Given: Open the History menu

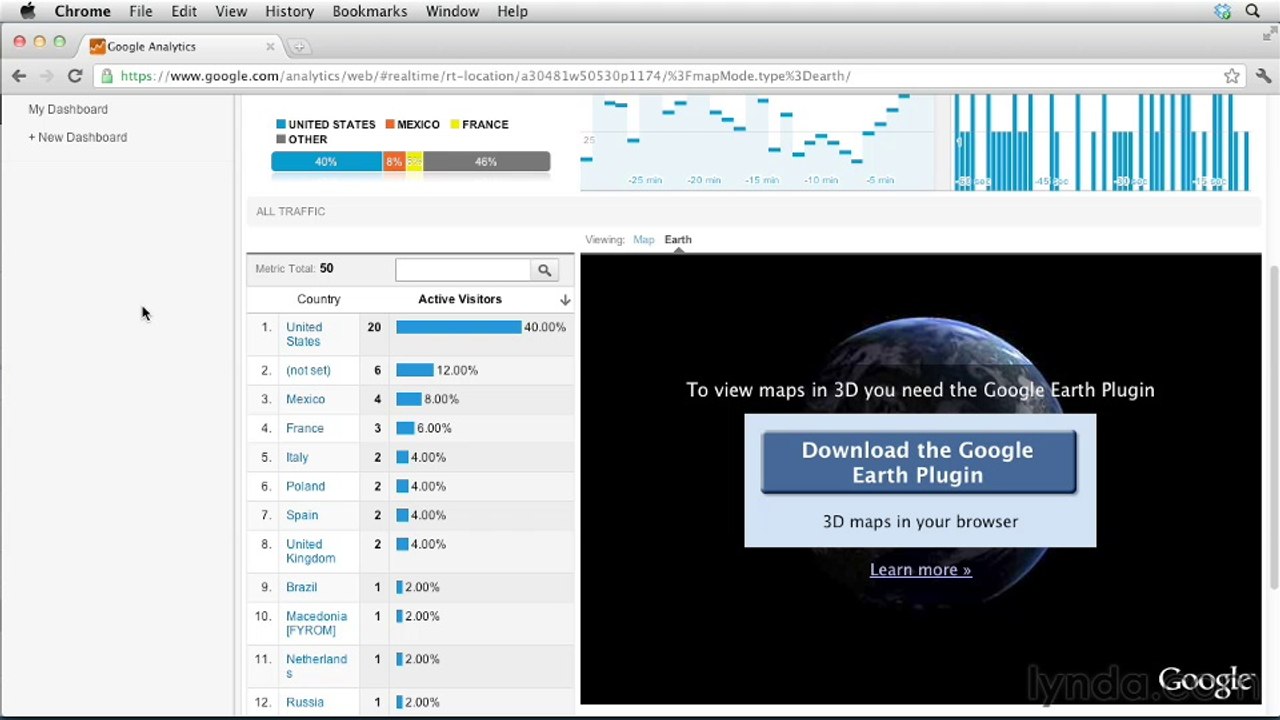Looking at the screenshot, I should [x=290, y=11].
